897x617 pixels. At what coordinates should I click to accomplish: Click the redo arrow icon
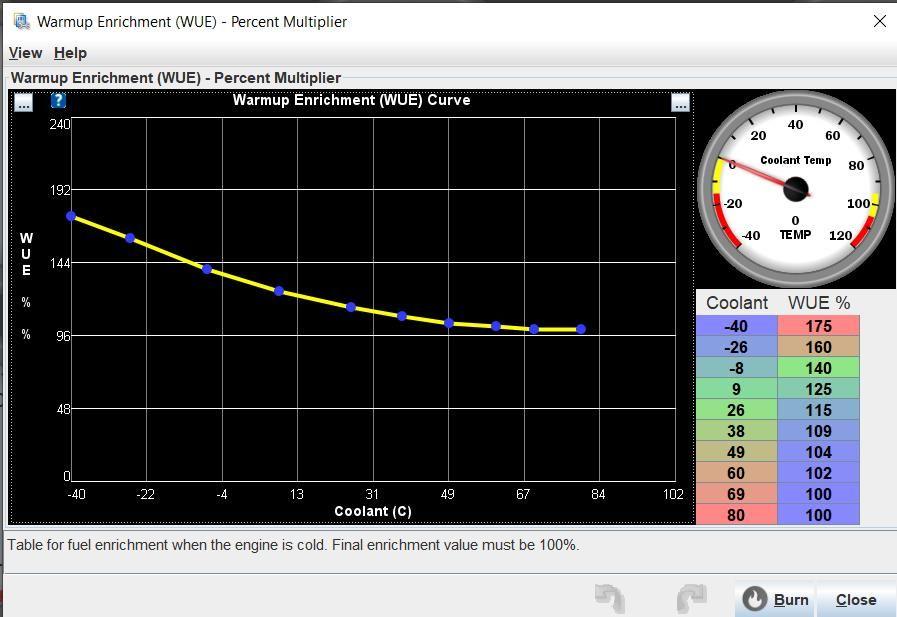click(691, 598)
